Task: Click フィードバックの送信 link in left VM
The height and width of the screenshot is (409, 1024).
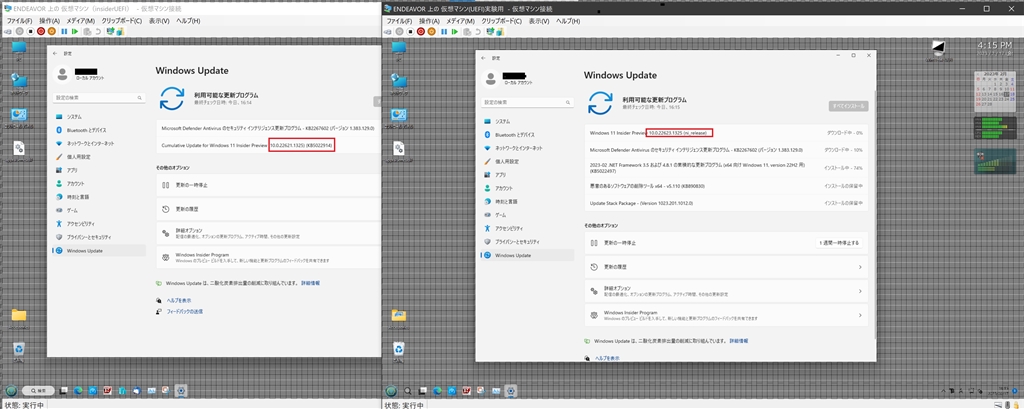Action: tap(184, 312)
